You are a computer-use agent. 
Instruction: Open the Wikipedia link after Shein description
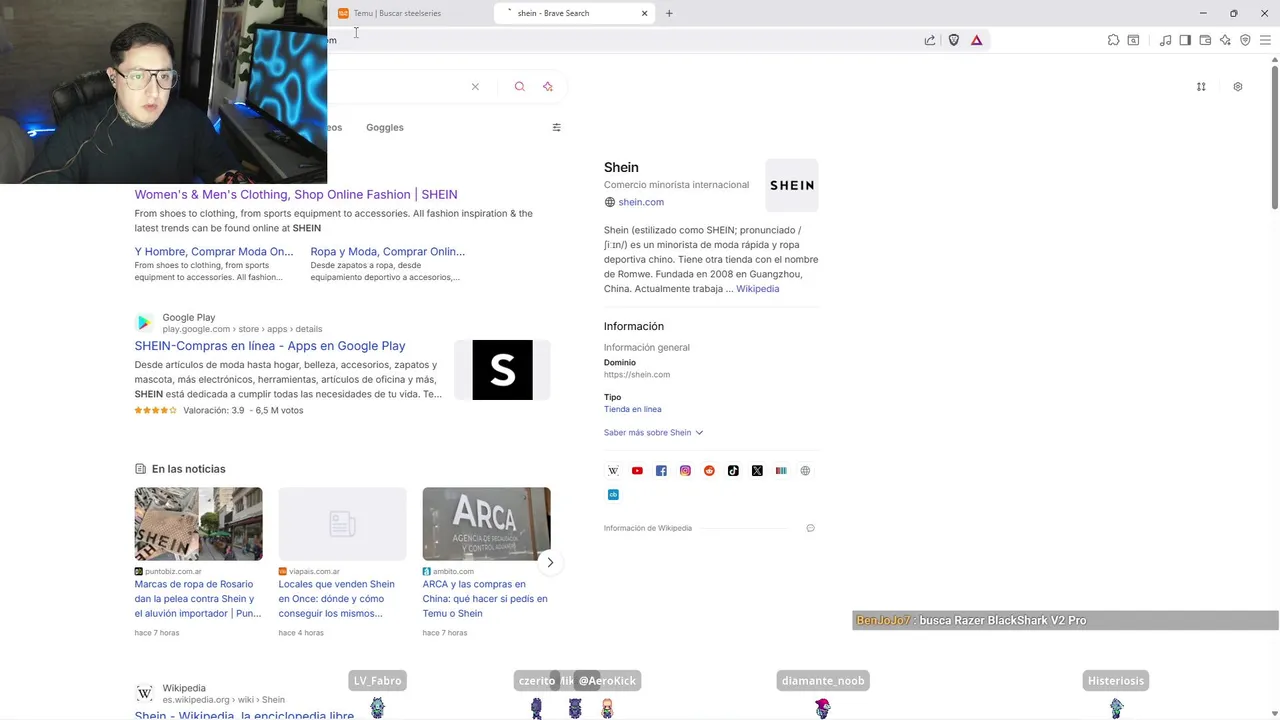[x=757, y=289]
